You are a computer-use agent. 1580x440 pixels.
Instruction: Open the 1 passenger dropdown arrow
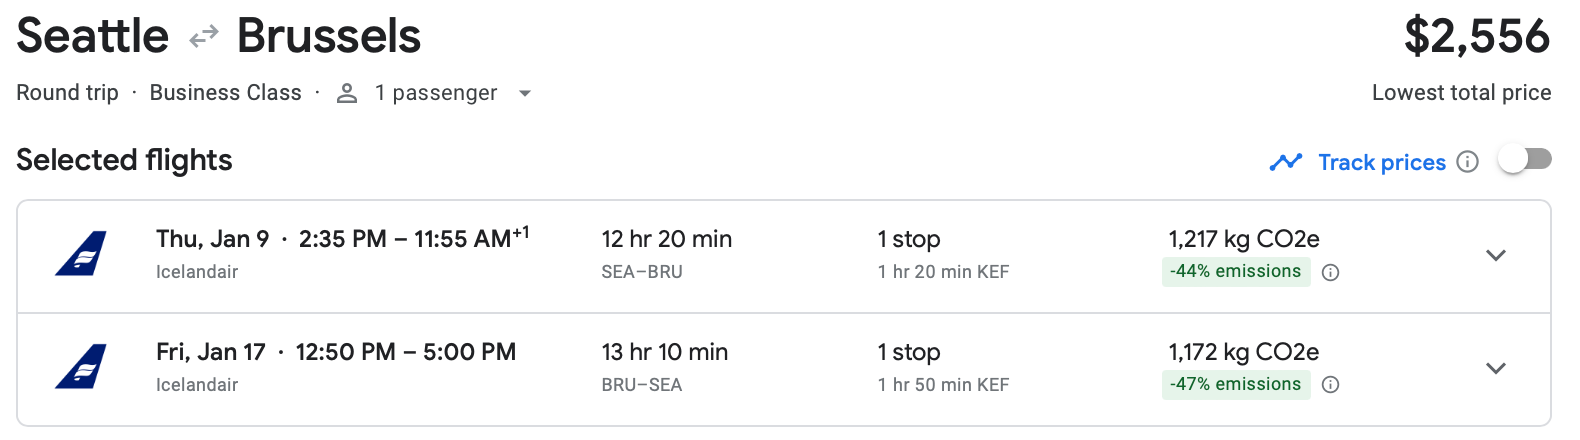tap(524, 94)
